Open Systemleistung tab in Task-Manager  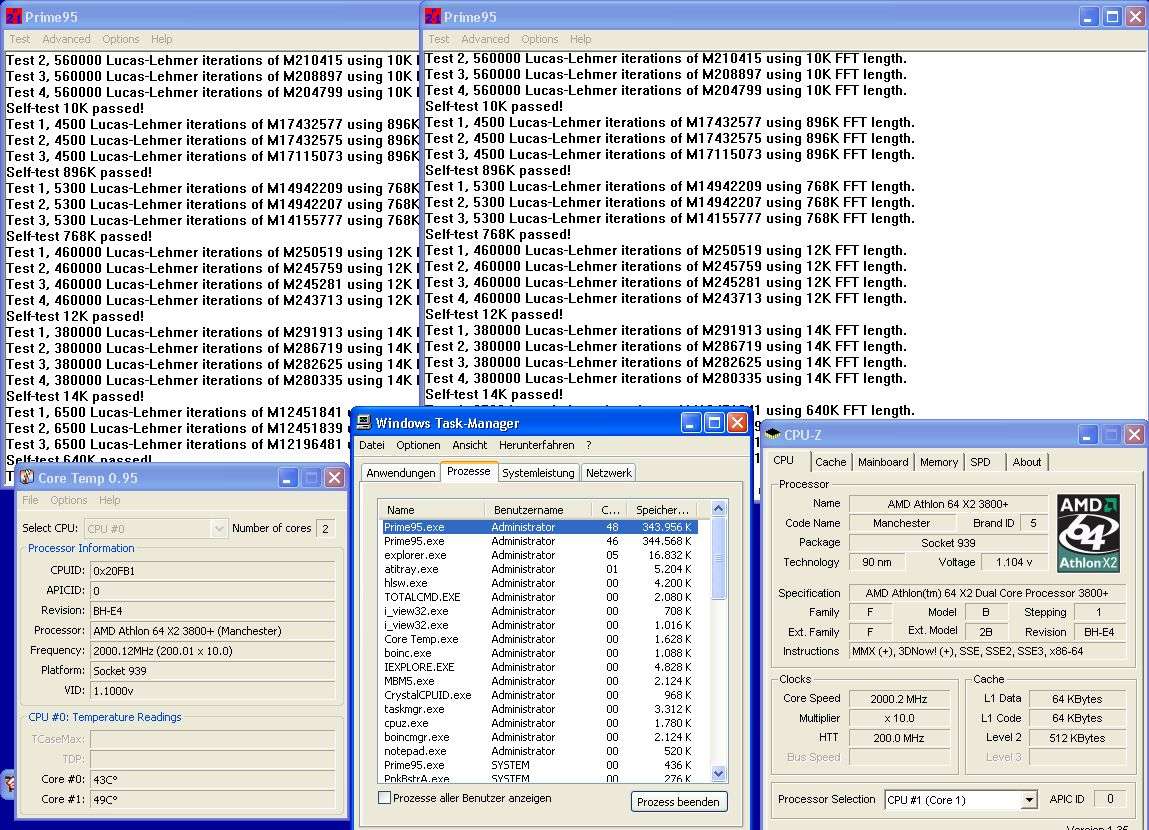[x=538, y=473]
